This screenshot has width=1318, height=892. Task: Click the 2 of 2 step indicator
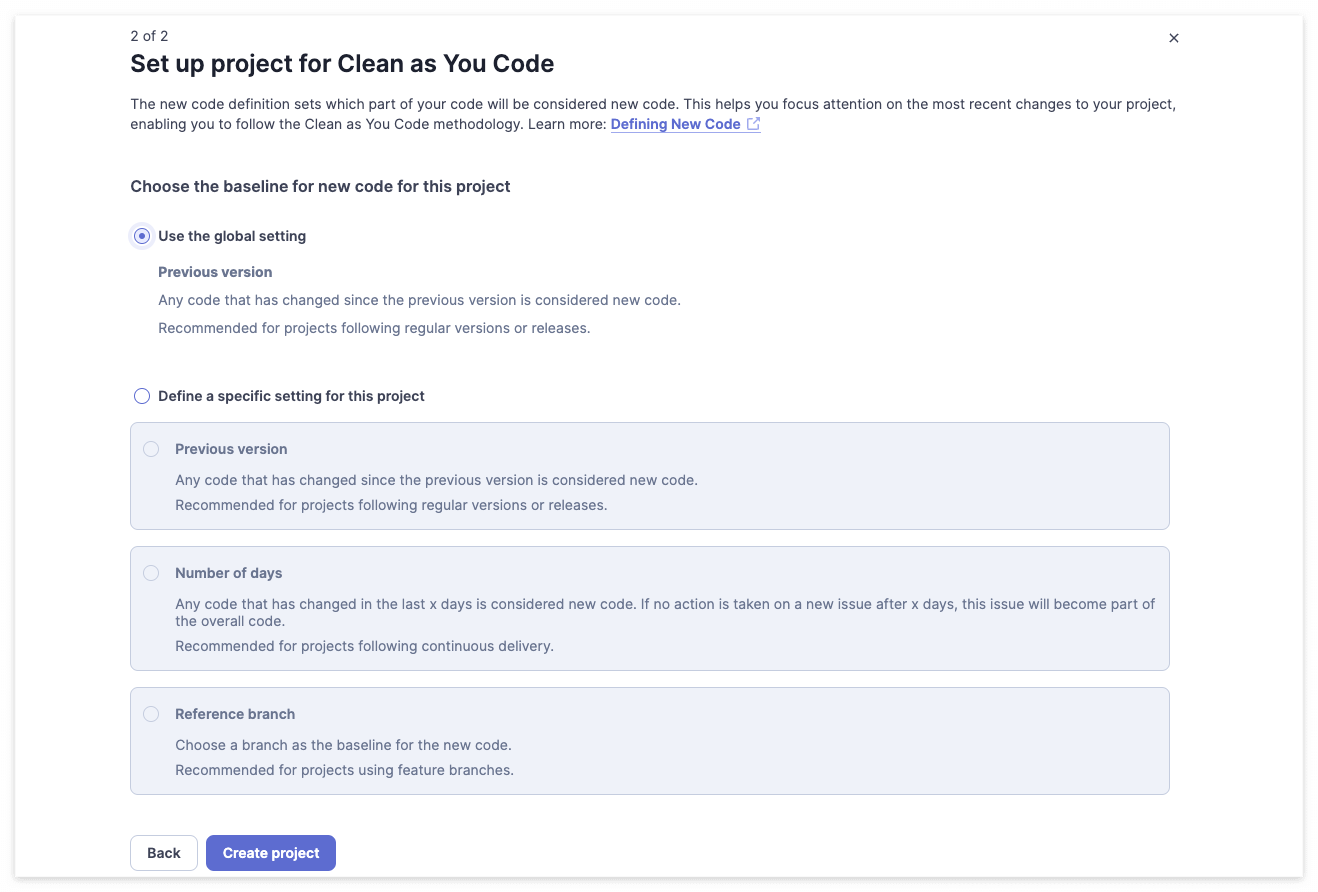pyautogui.click(x=149, y=36)
